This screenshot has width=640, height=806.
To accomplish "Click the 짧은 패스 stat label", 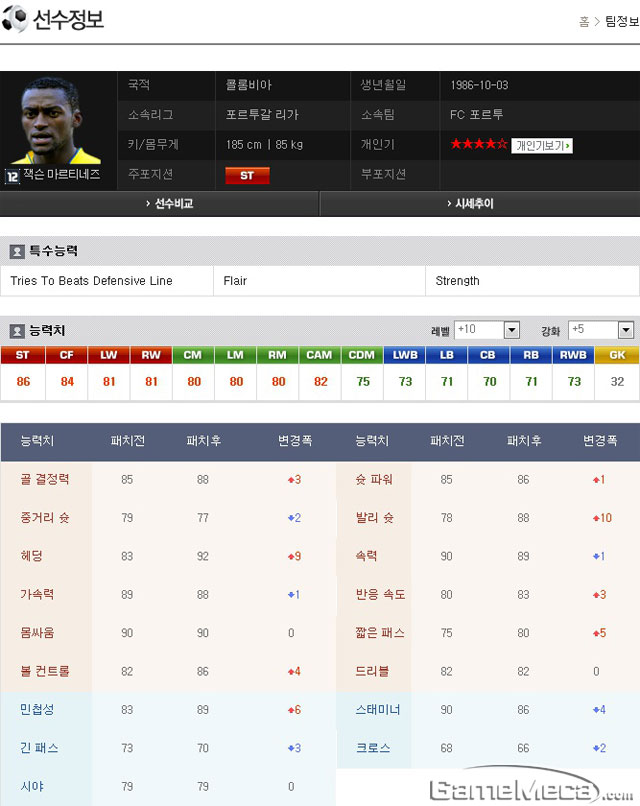I will [380, 633].
